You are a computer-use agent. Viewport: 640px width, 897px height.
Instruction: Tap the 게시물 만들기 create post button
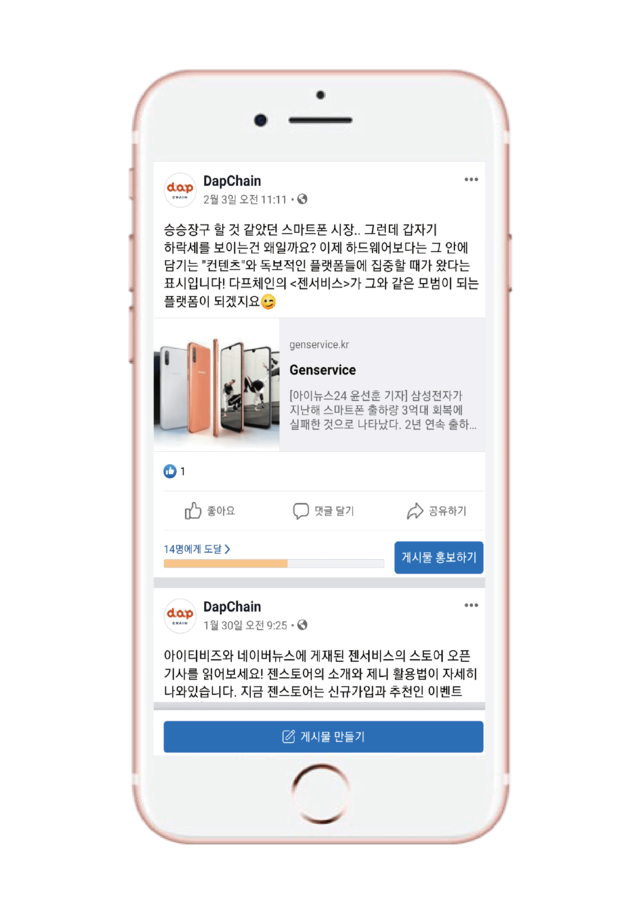(323, 736)
